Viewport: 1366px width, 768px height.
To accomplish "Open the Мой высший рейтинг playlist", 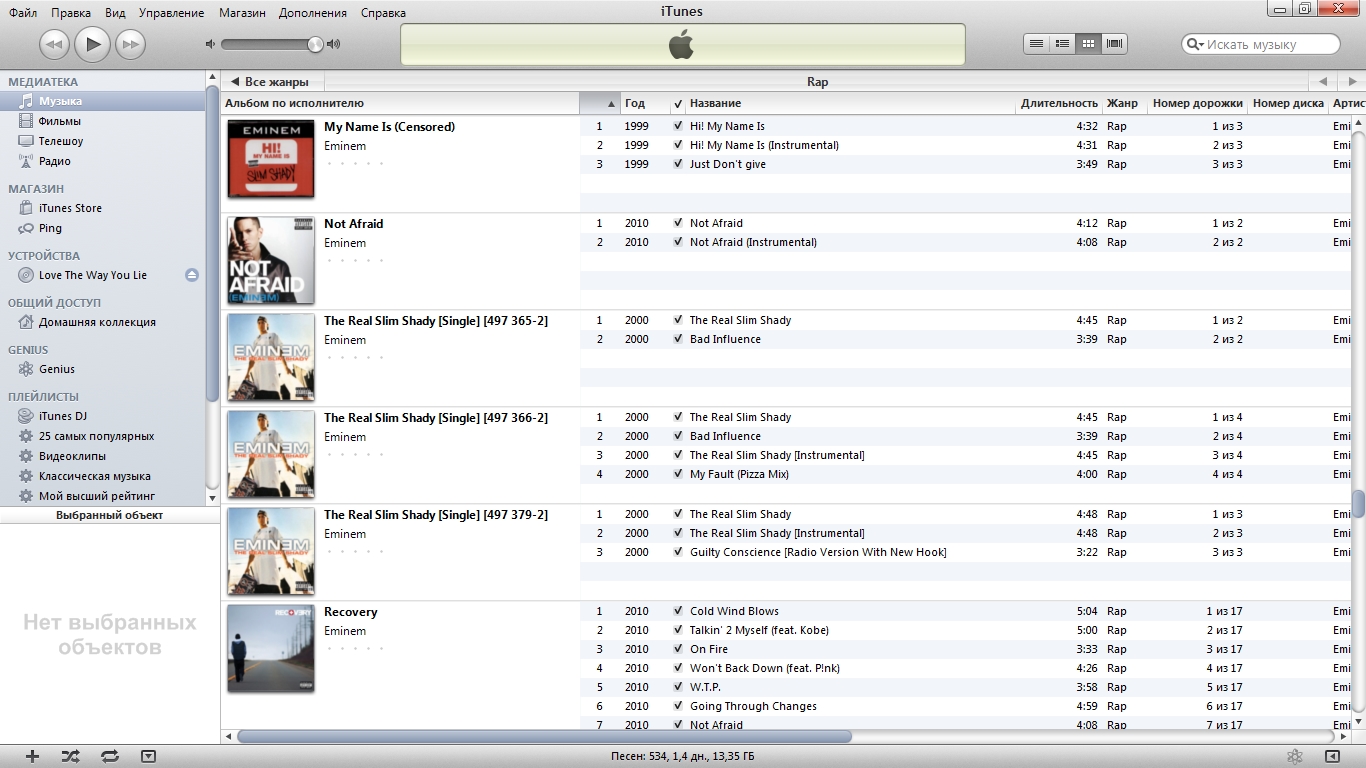I will [x=103, y=496].
